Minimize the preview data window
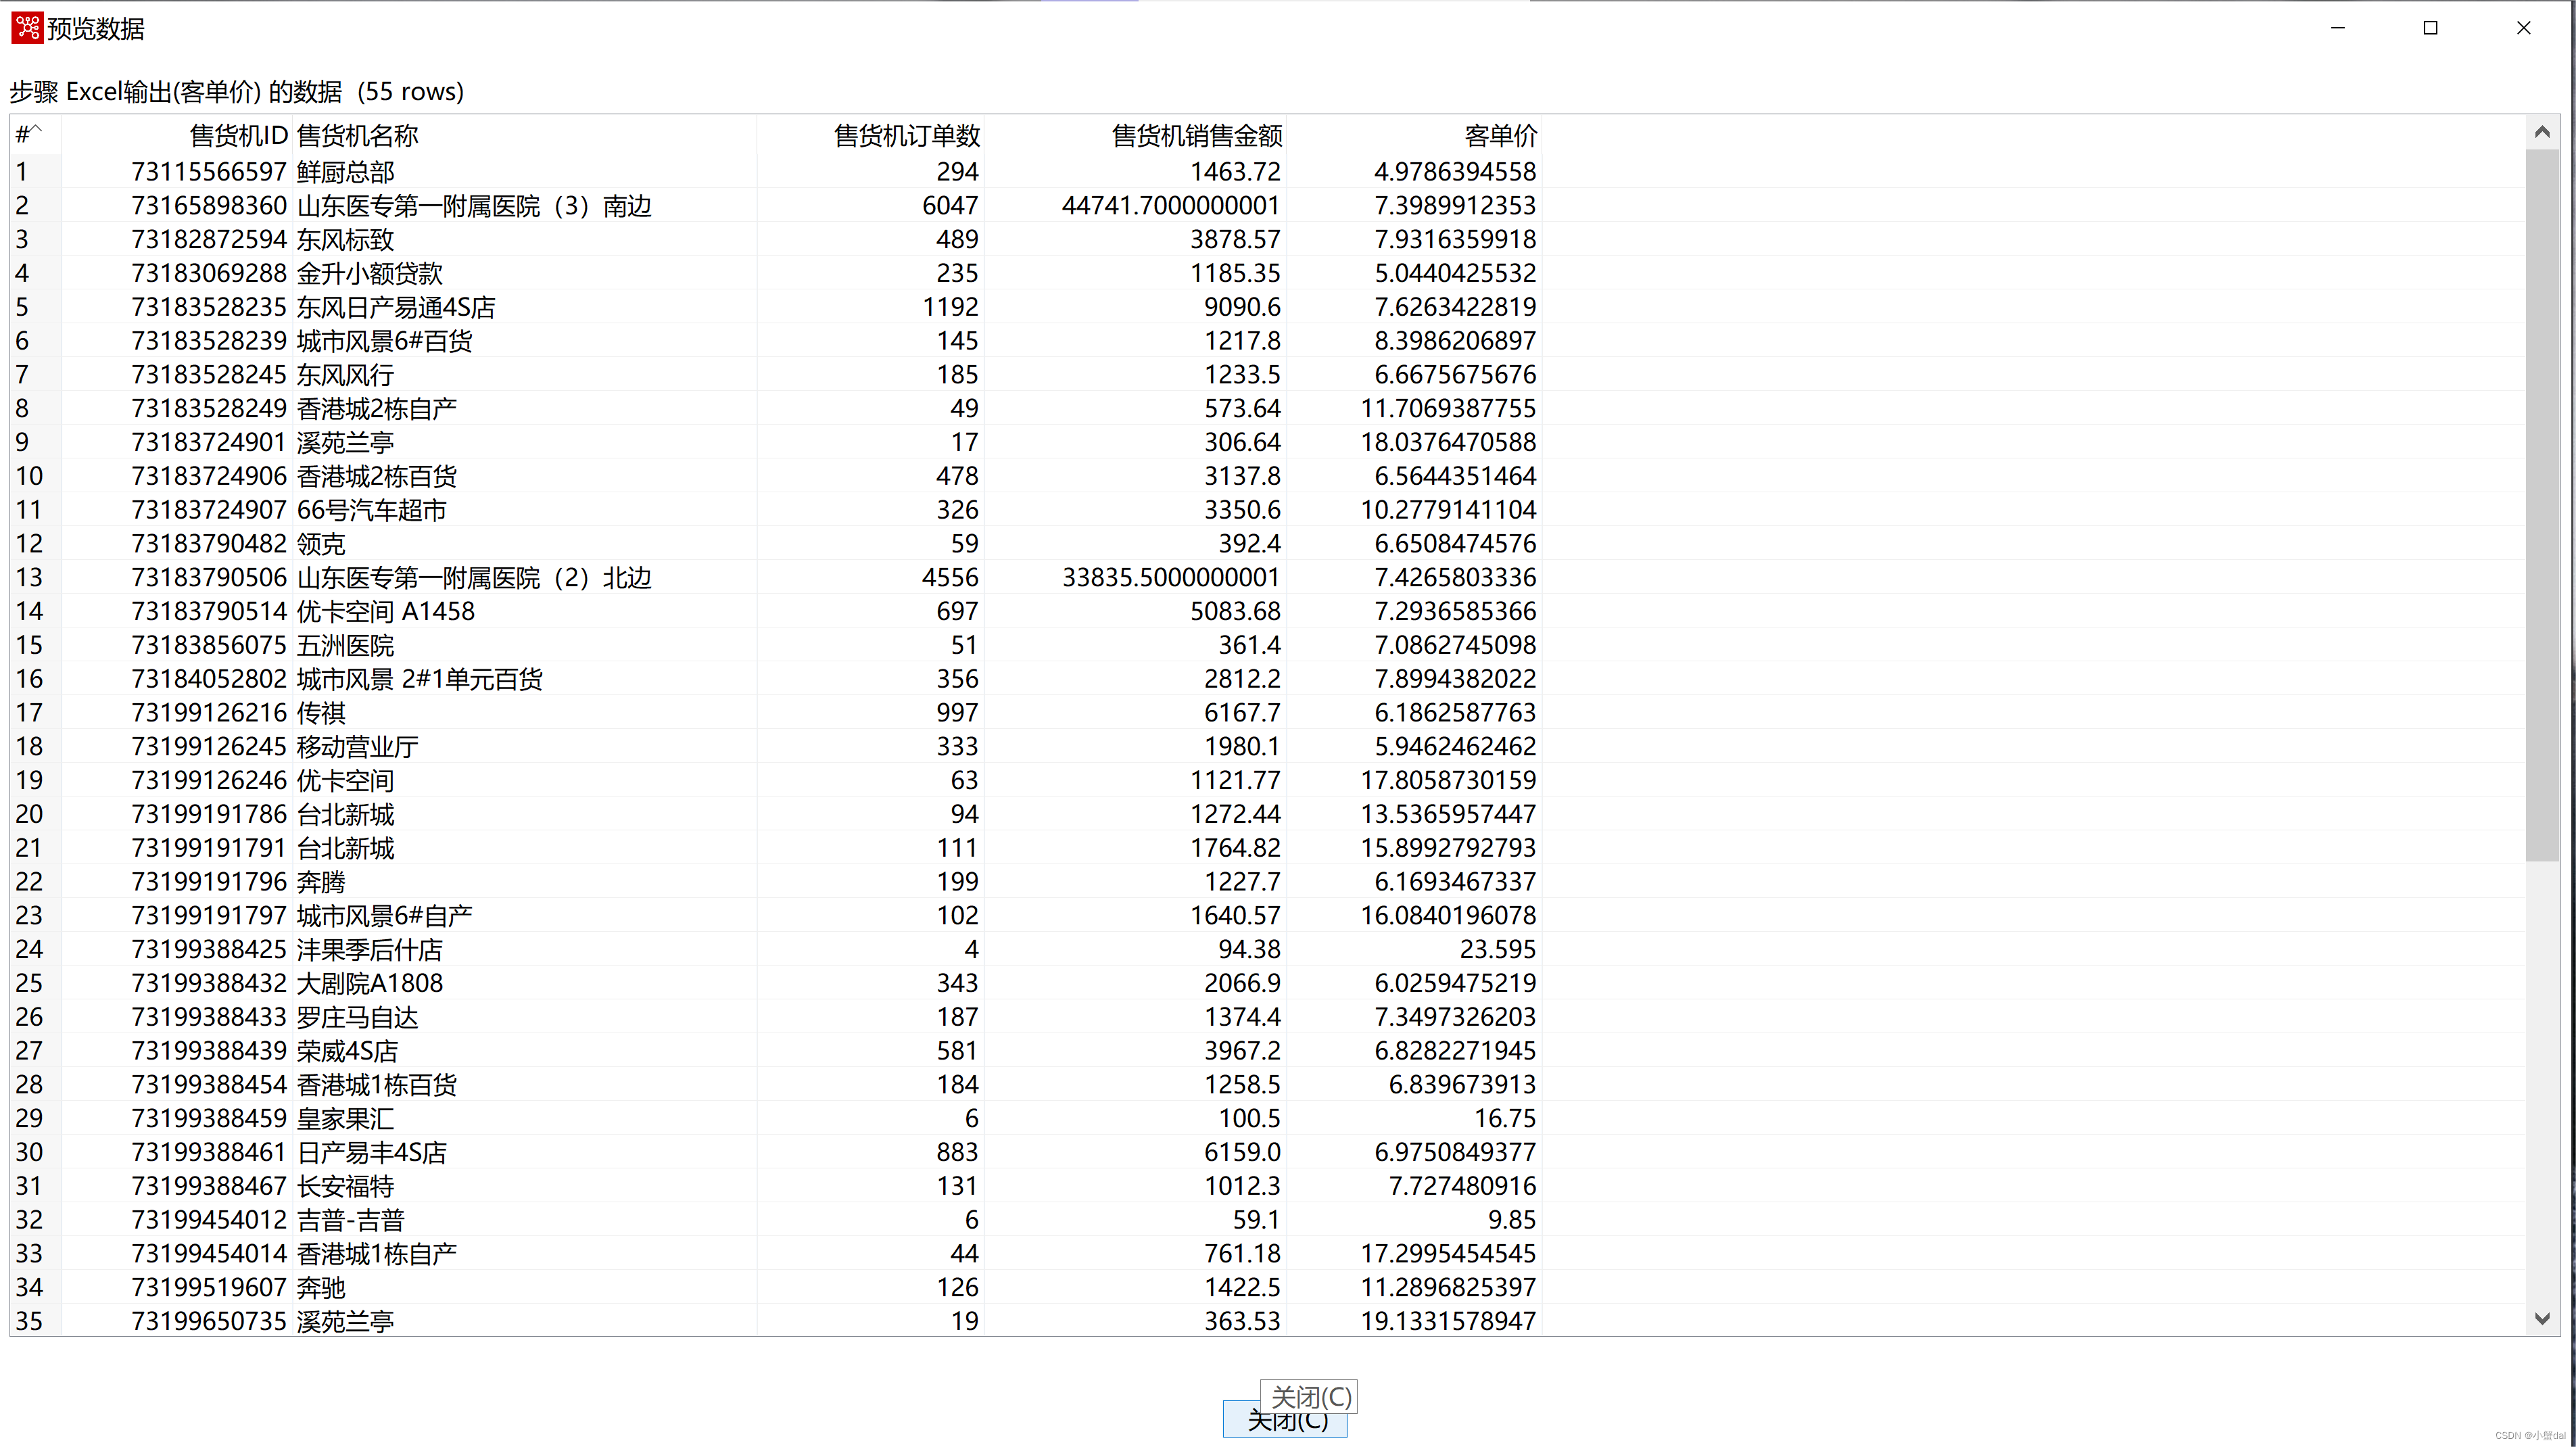 (2337, 28)
